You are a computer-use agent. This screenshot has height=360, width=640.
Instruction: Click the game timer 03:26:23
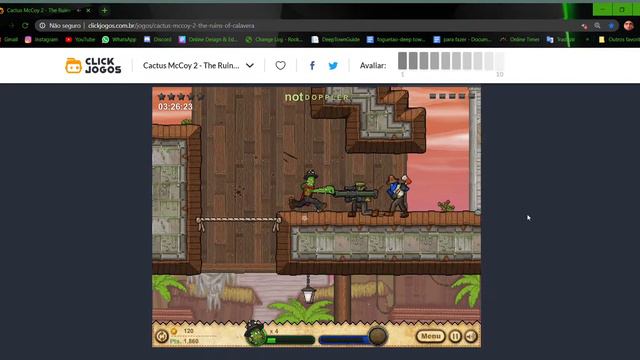tap(175, 107)
